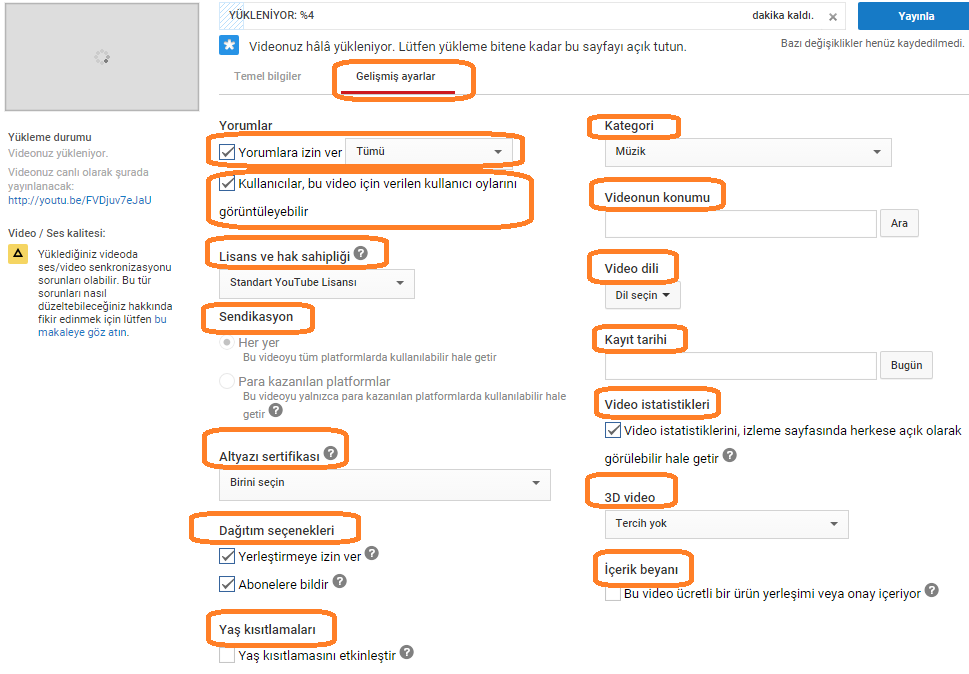Click the help icon next to Abonelere bildir

(x=339, y=581)
